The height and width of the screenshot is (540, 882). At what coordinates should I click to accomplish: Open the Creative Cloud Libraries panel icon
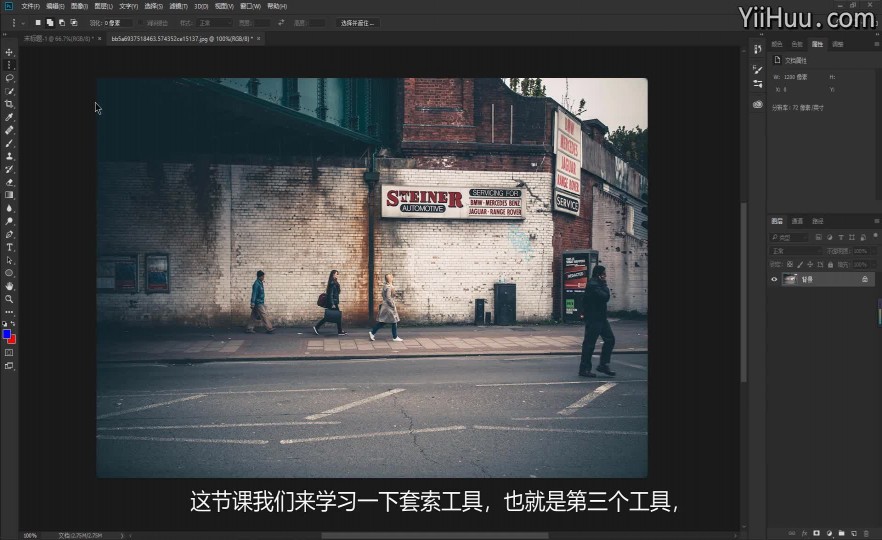758,104
